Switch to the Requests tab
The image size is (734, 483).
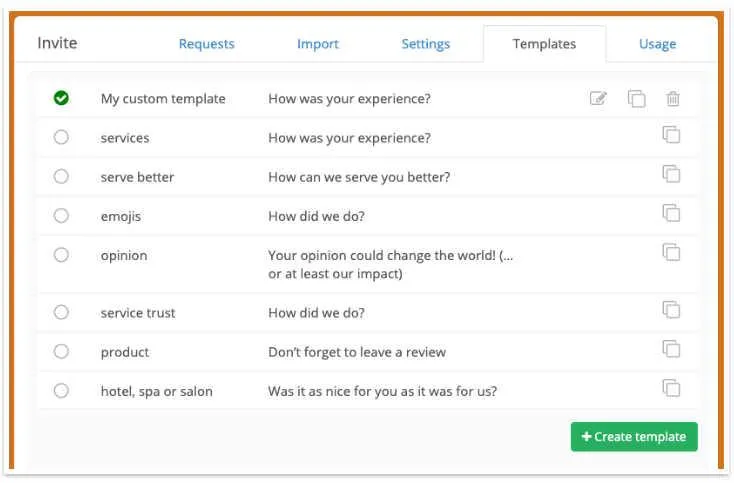click(x=206, y=44)
